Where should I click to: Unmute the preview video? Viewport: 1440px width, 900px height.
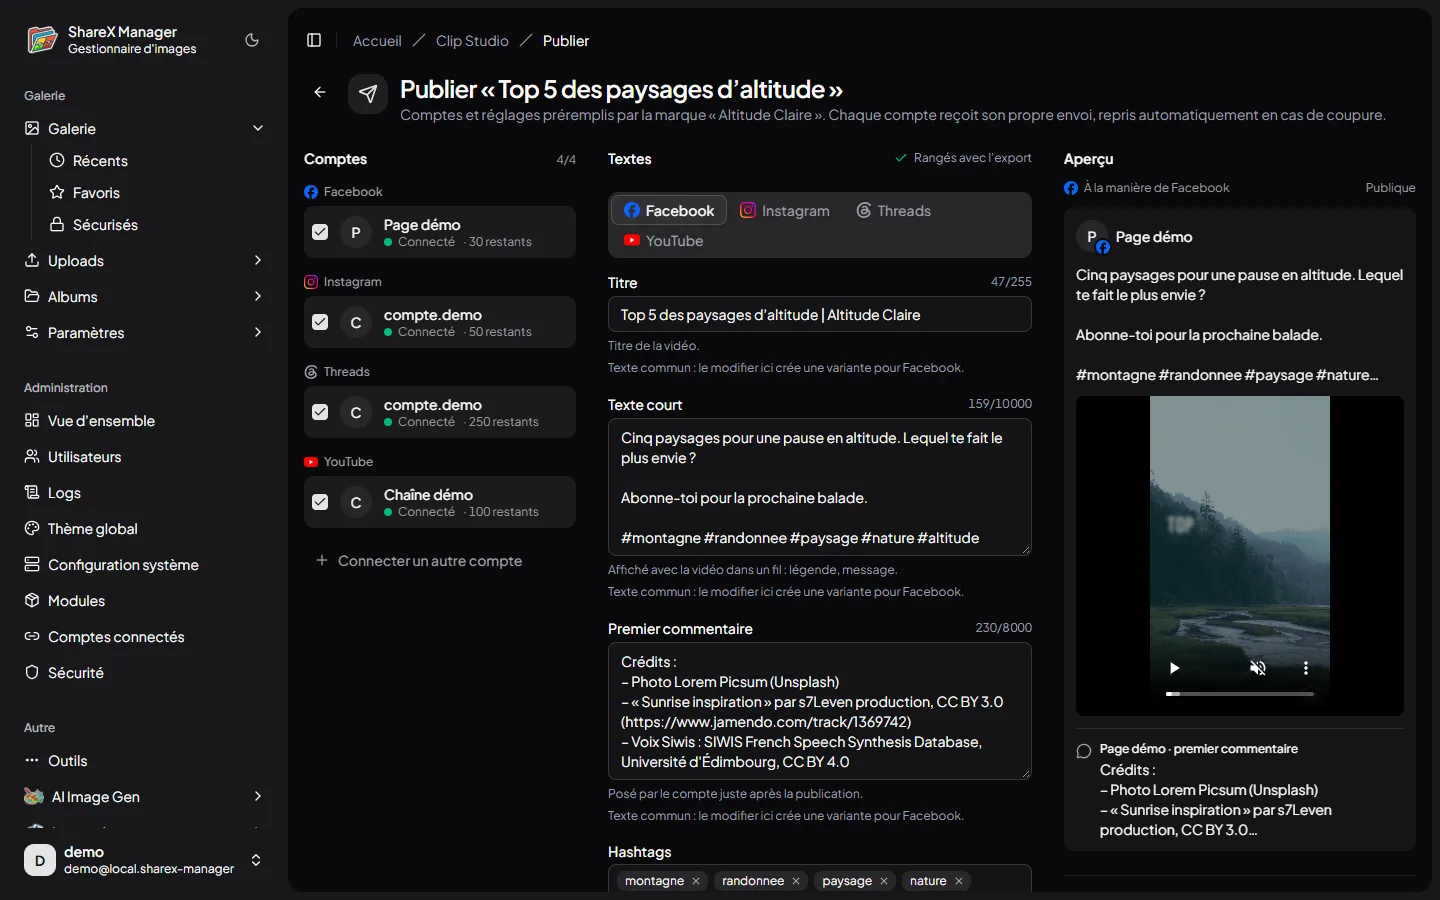1258,668
